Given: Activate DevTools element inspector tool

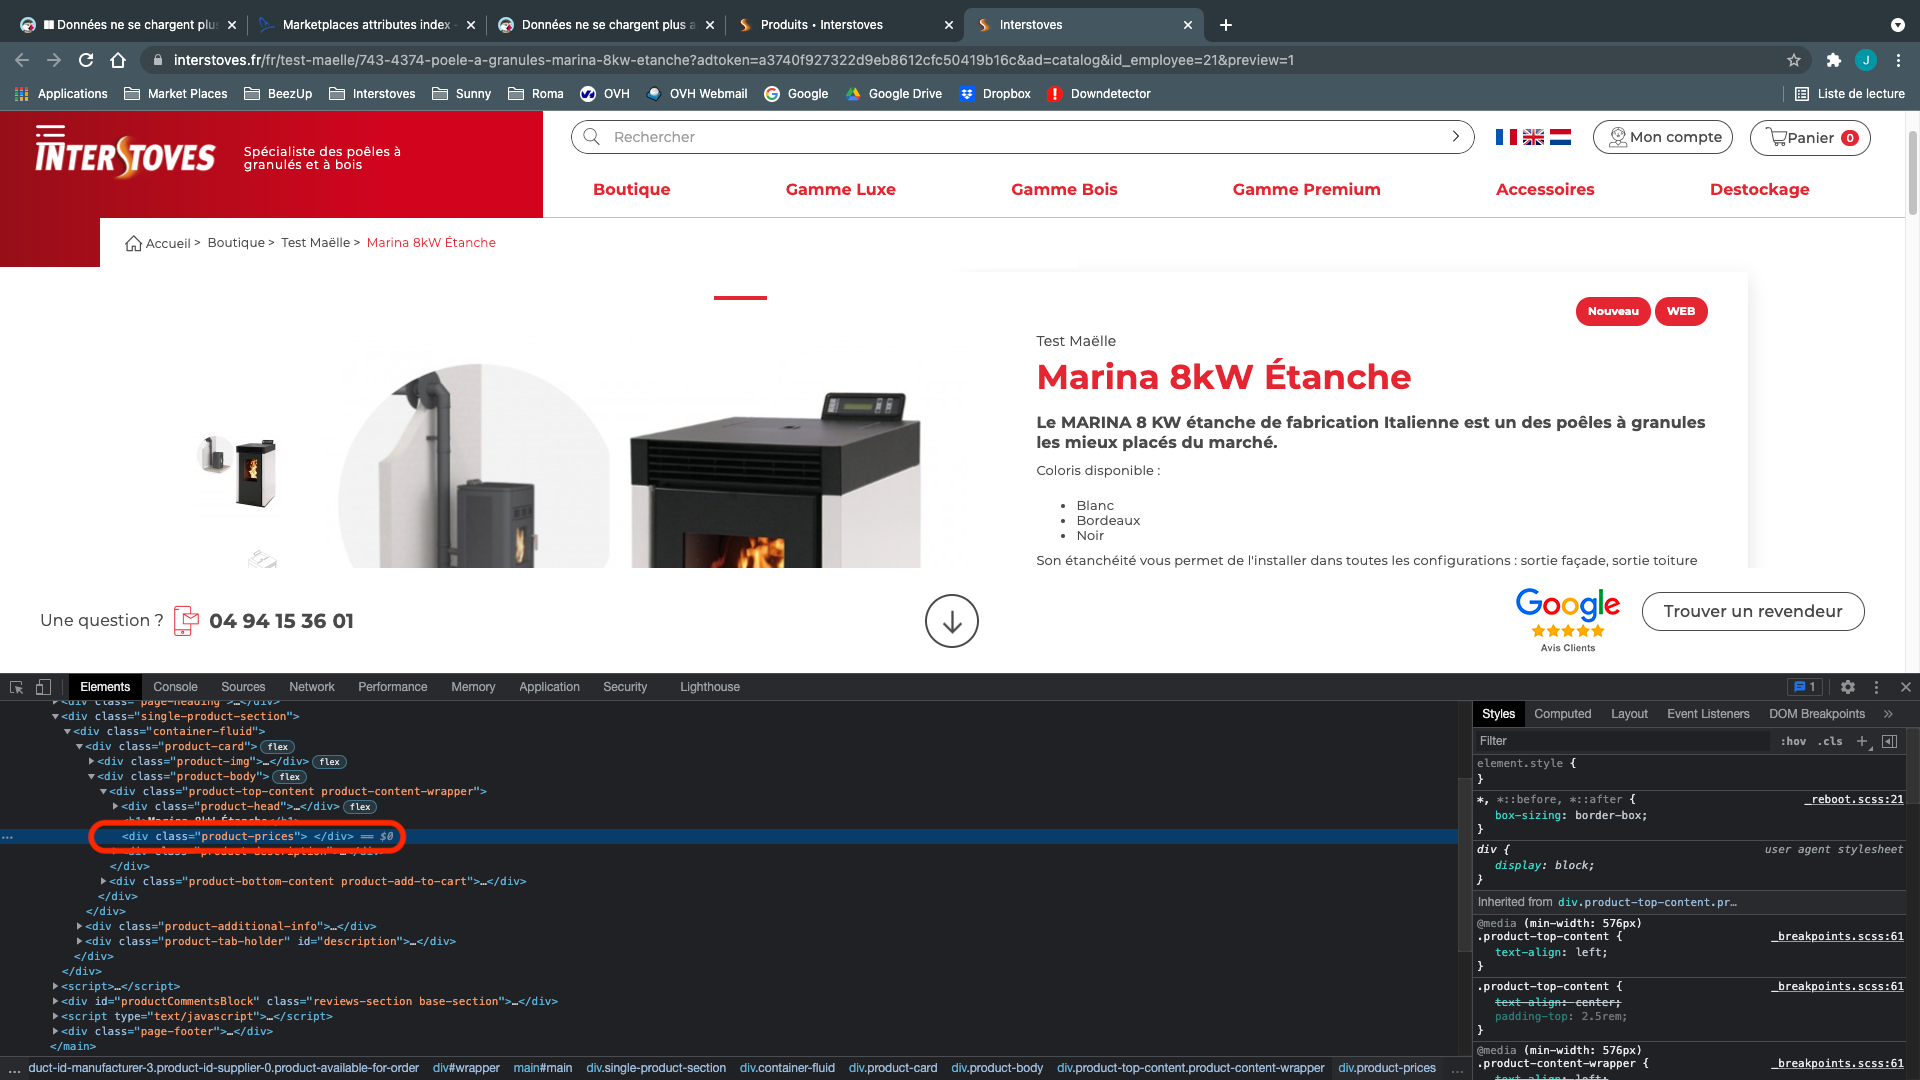Looking at the screenshot, I should tap(16, 687).
